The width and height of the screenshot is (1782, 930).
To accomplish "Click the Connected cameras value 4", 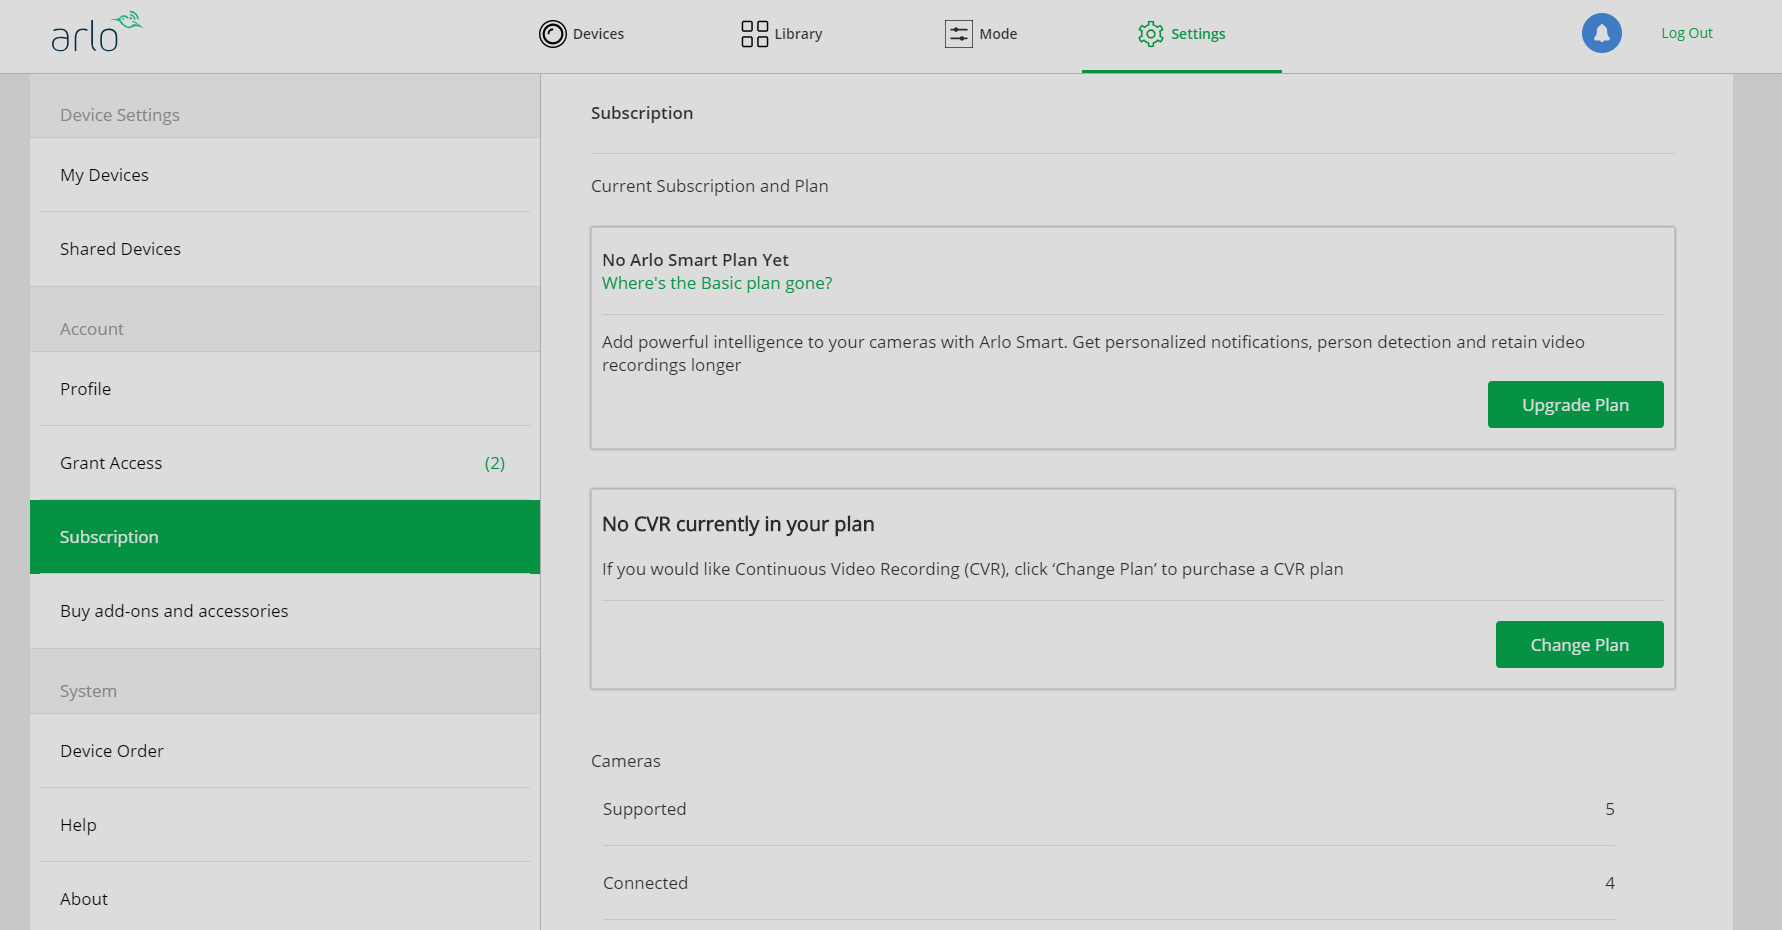I will point(1610,883).
